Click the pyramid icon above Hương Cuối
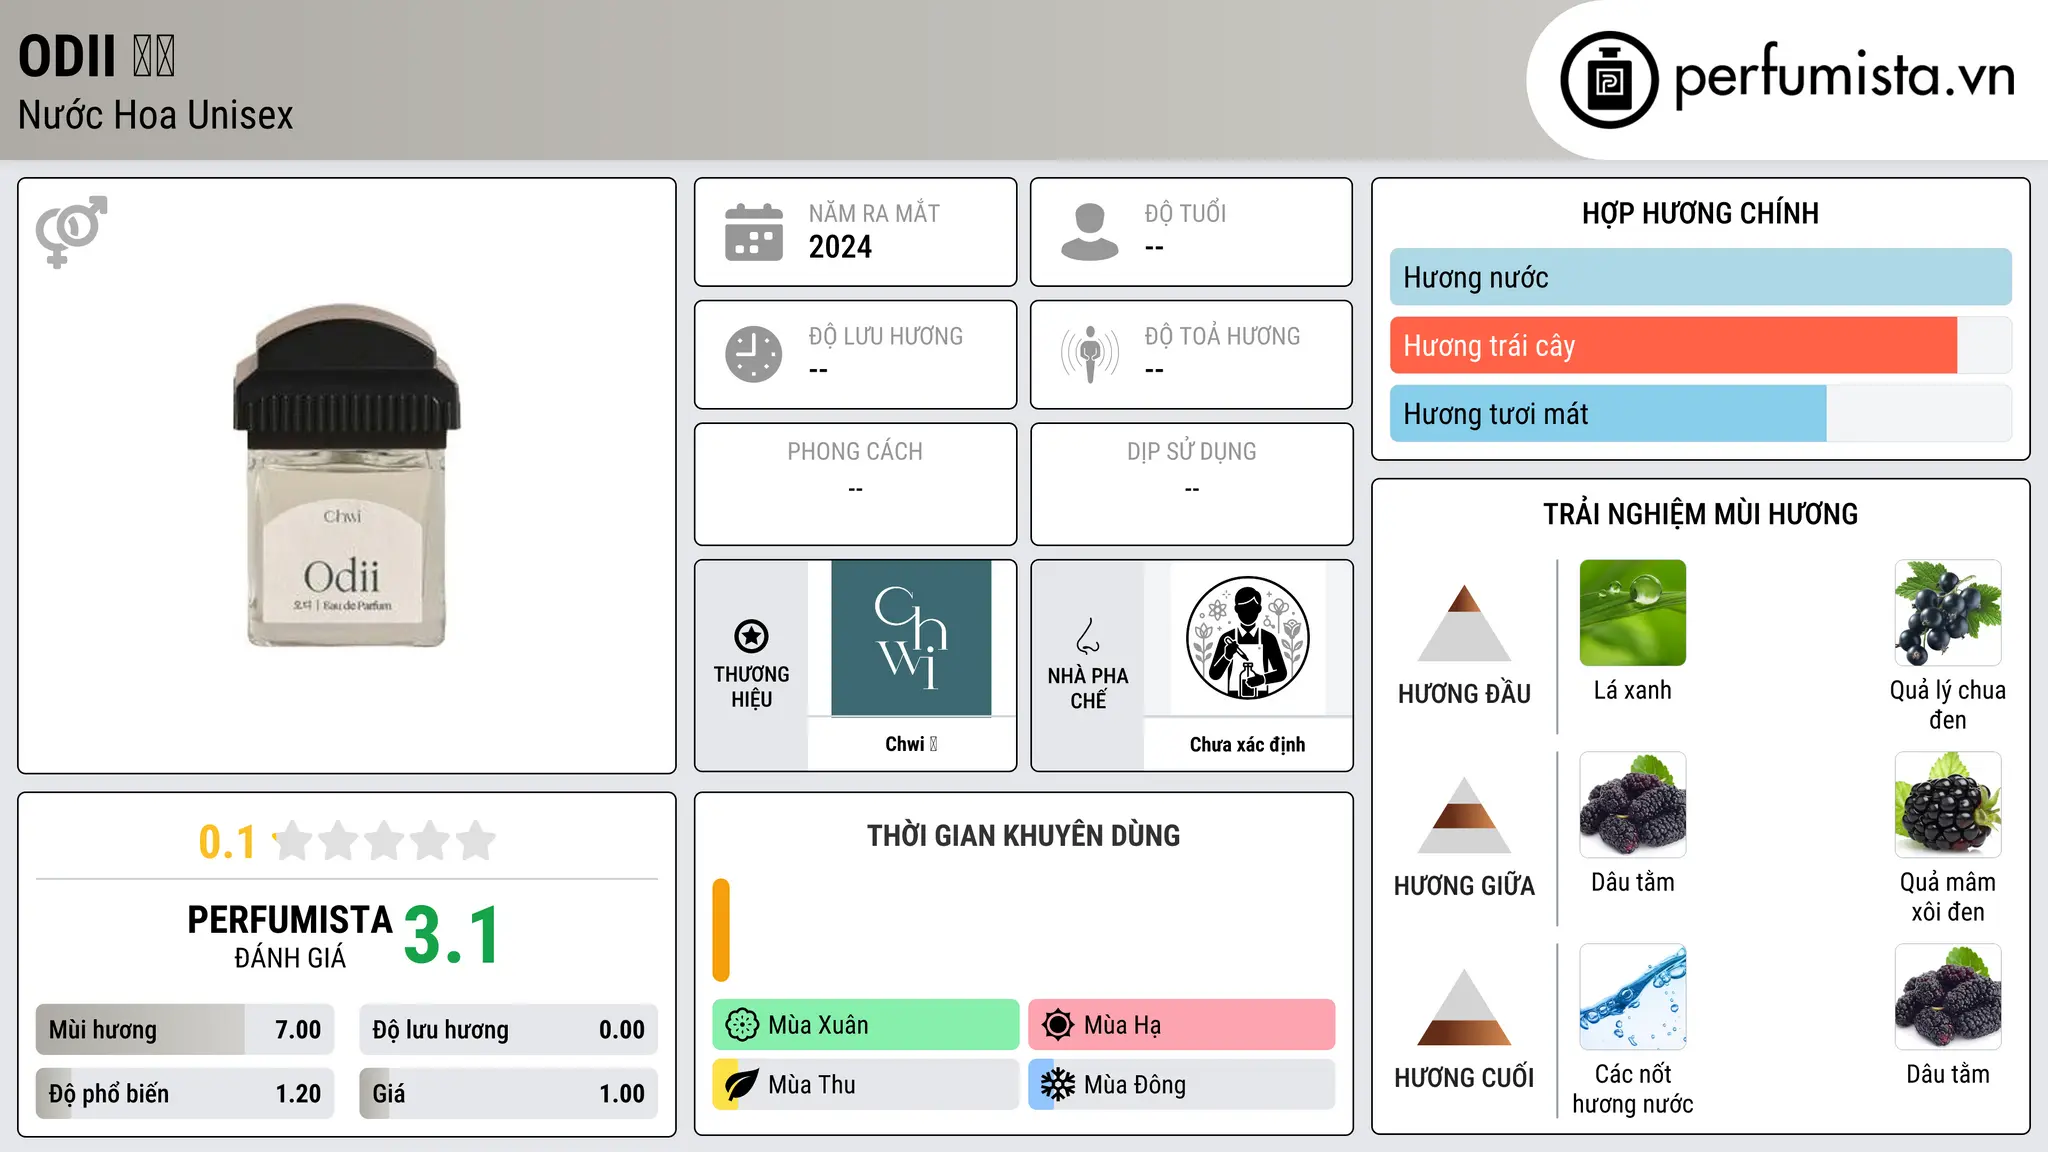This screenshot has width=2048, height=1152. 1464,1007
